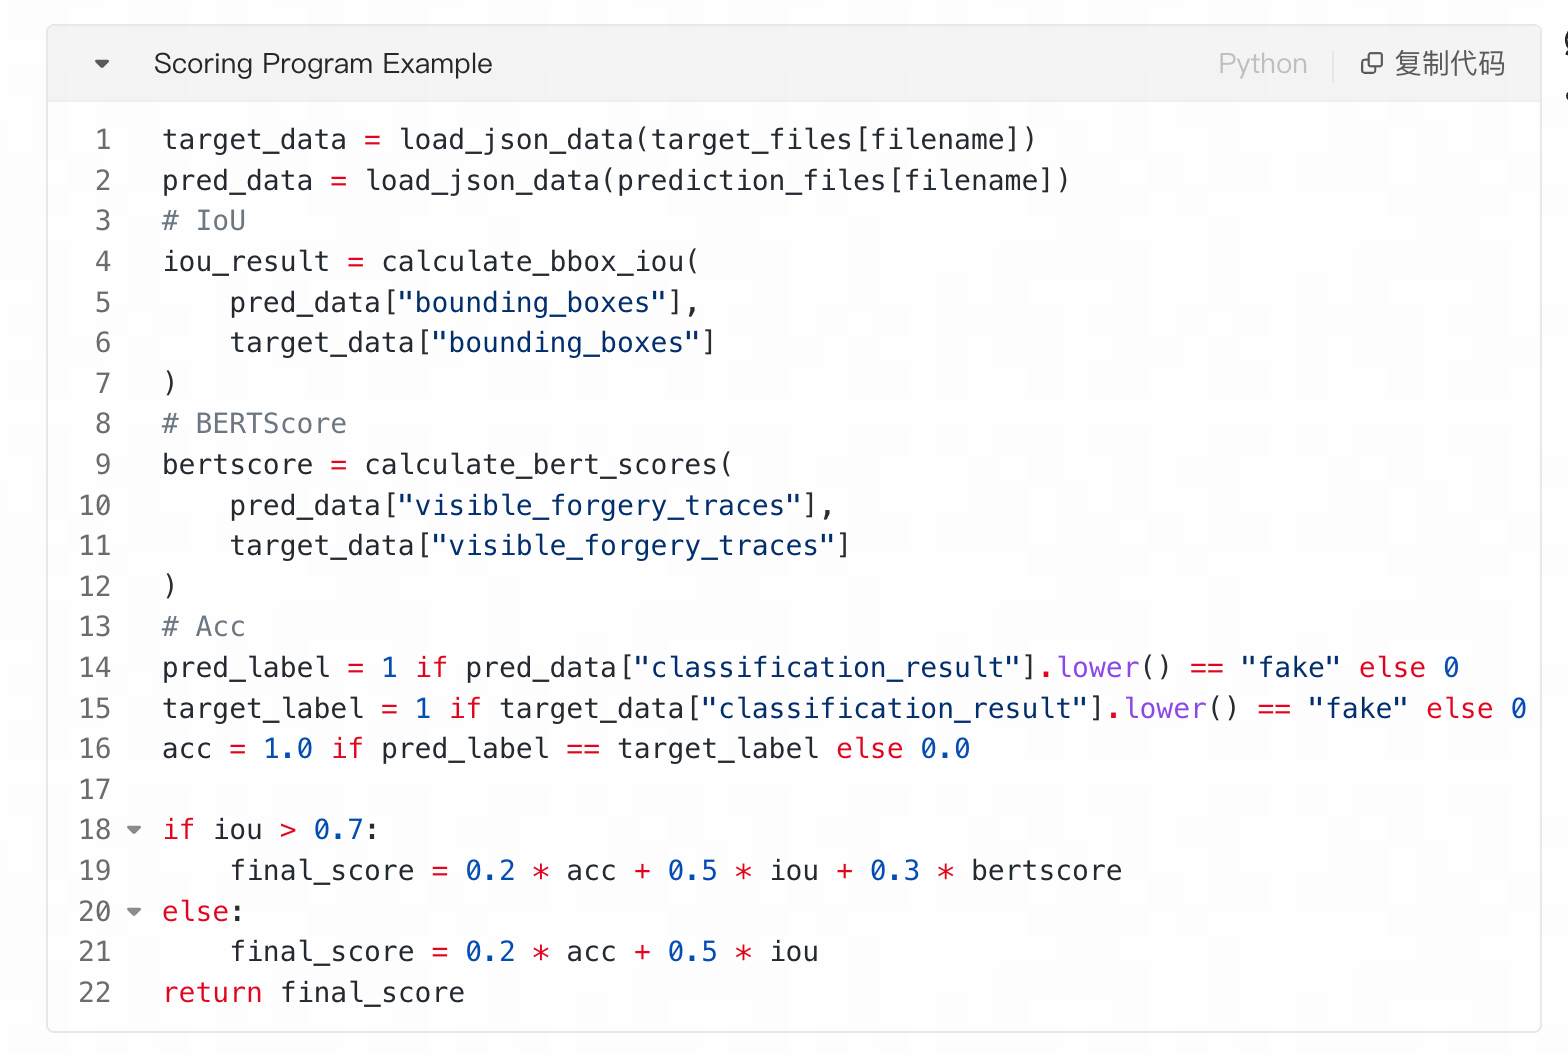Click line number 1 in the gutter

coord(103,140)
